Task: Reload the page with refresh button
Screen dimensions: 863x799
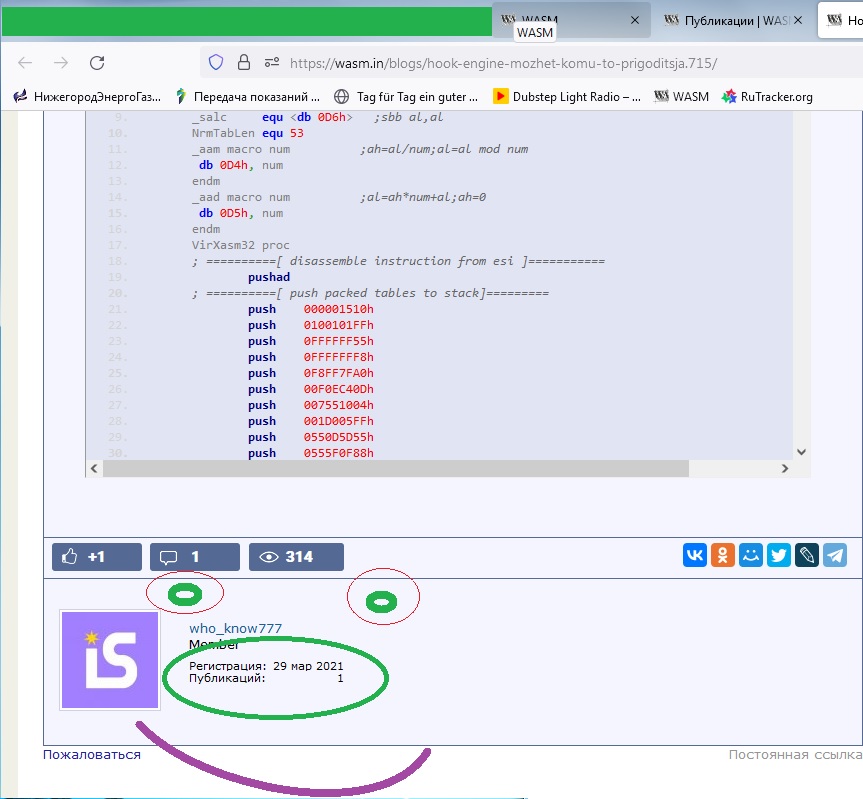Action: tap(97, 63)
